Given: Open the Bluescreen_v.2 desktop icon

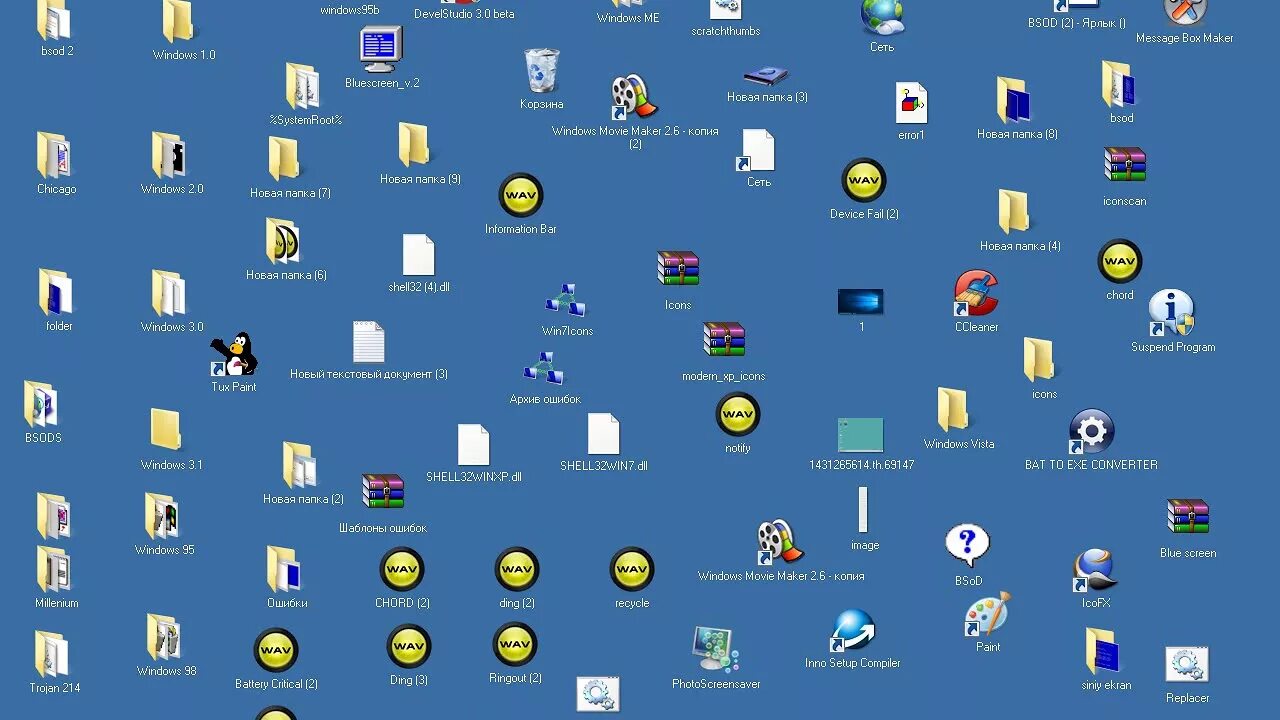Looking at the screenshot, I should pos(381,50).
